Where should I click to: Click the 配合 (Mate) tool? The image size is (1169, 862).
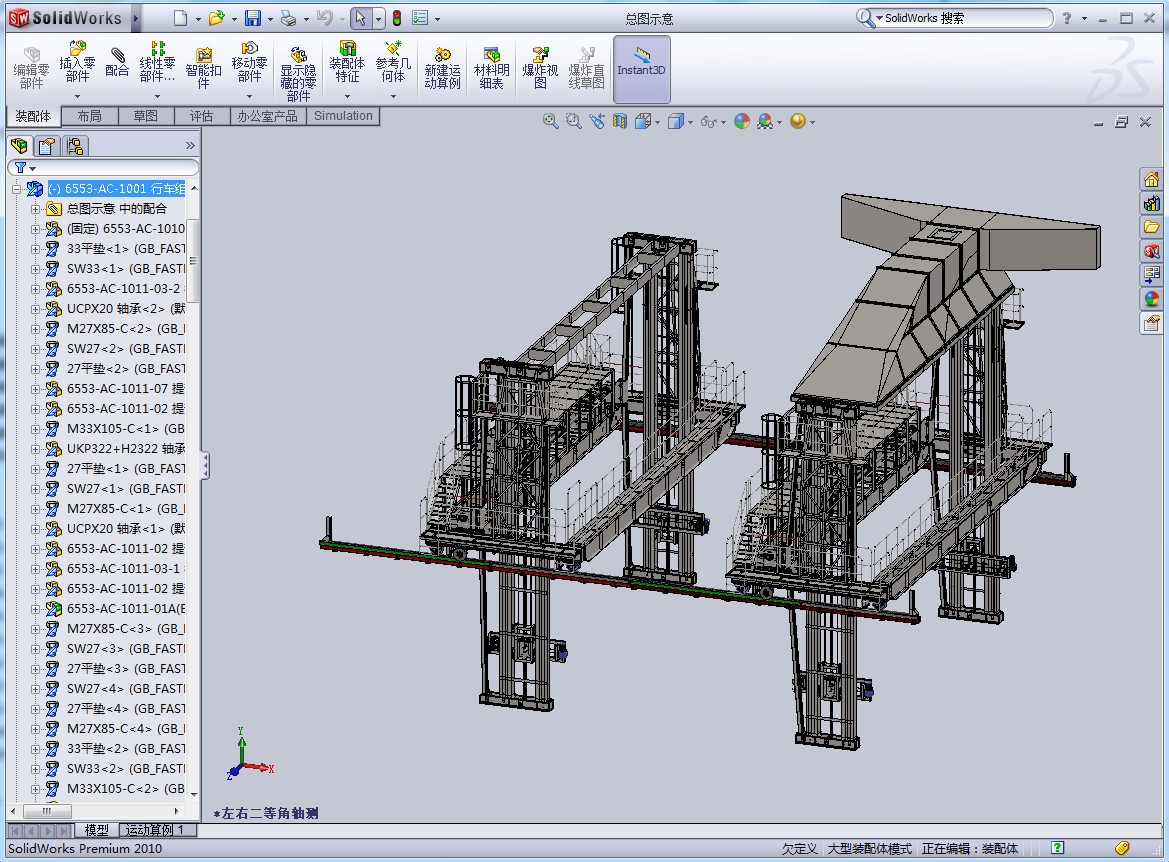117,62
